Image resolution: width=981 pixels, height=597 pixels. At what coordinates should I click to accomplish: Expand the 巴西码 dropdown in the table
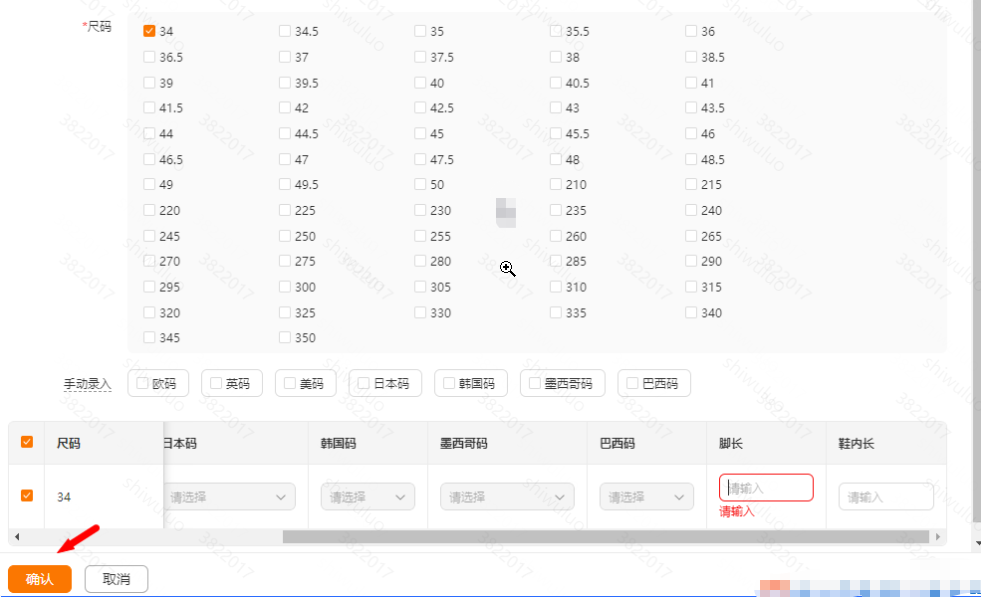click(x=646, y=496)
